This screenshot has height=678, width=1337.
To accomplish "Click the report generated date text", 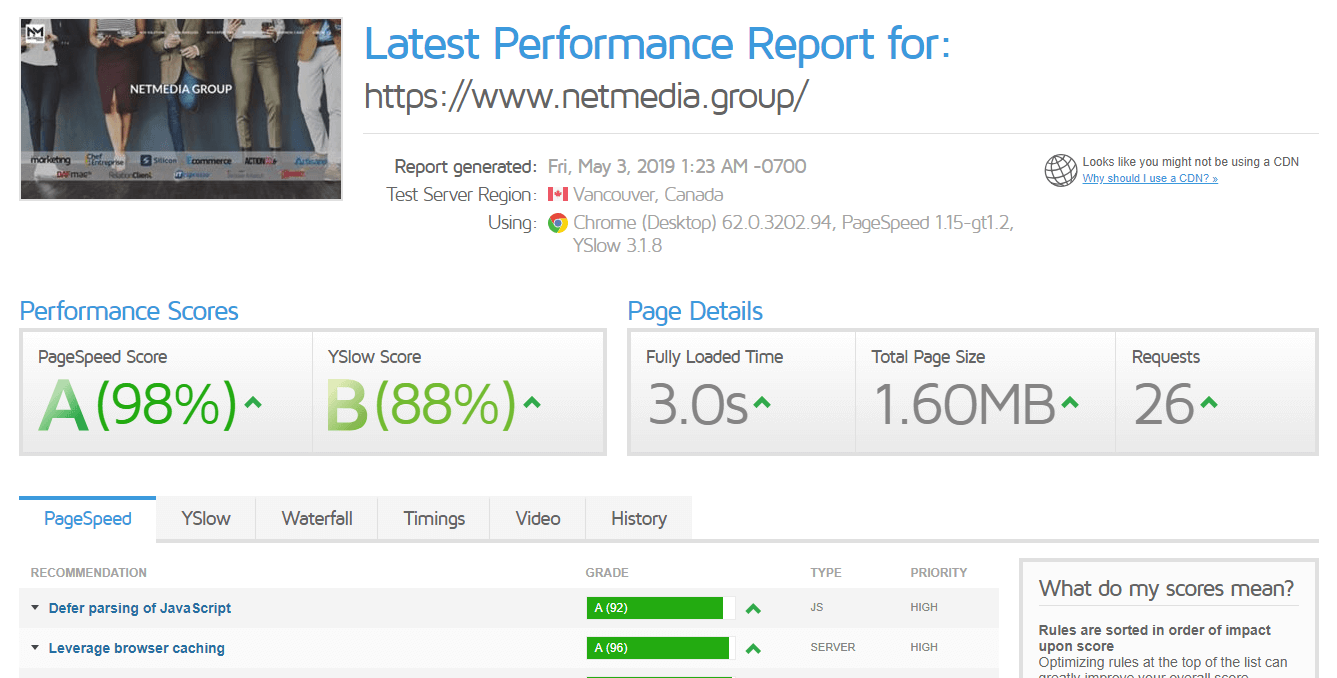I will click(677, 166).
